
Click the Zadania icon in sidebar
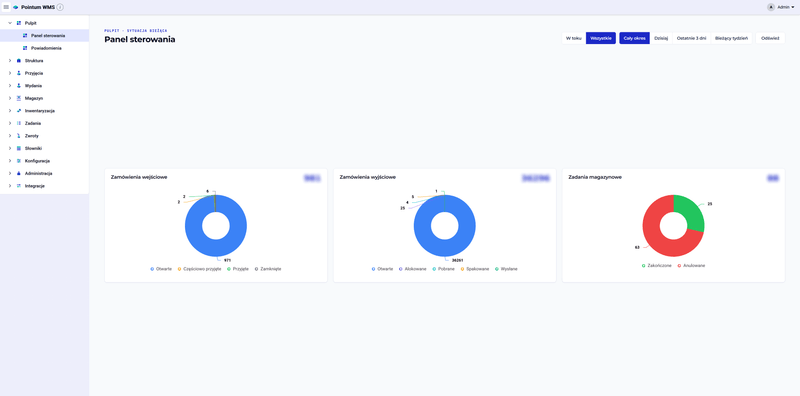pos(19,123)
